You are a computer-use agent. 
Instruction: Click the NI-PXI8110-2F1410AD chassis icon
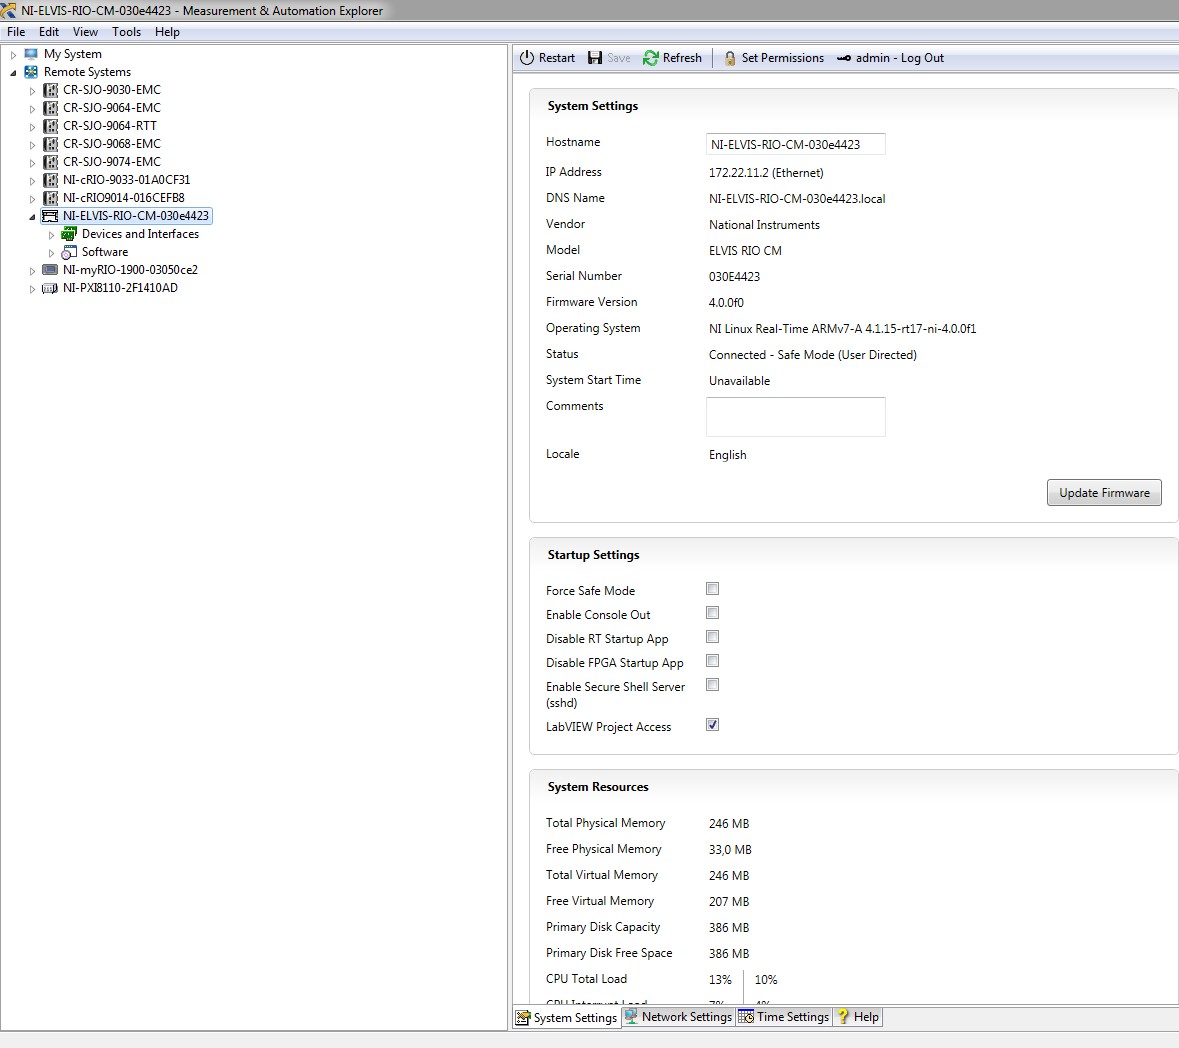tap(50, 288)
